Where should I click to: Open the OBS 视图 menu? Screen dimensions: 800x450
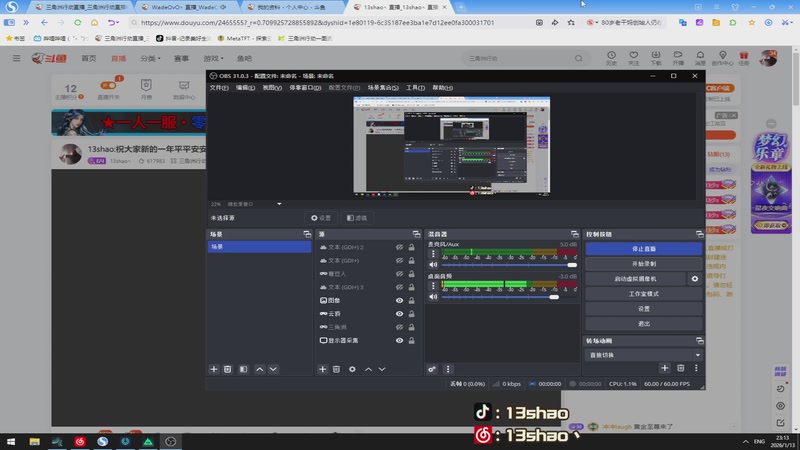click(272, 88)
